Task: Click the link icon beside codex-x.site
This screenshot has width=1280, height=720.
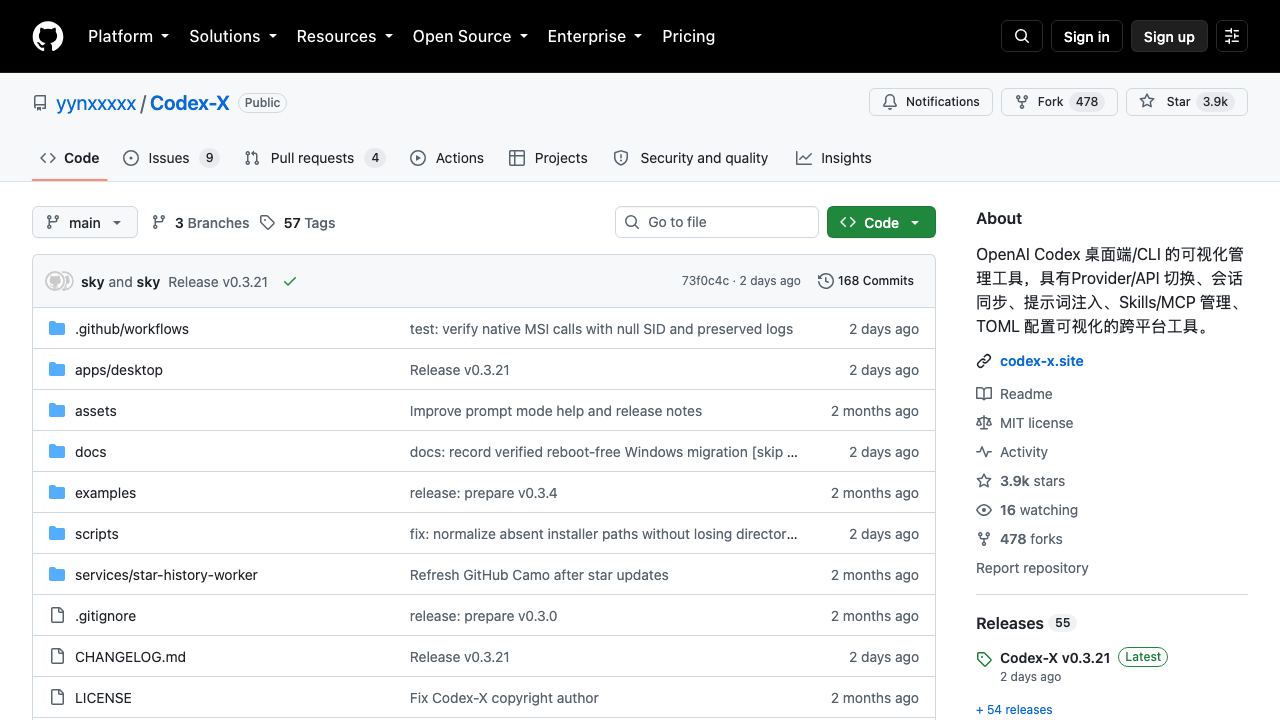Action: pos(984,362)
